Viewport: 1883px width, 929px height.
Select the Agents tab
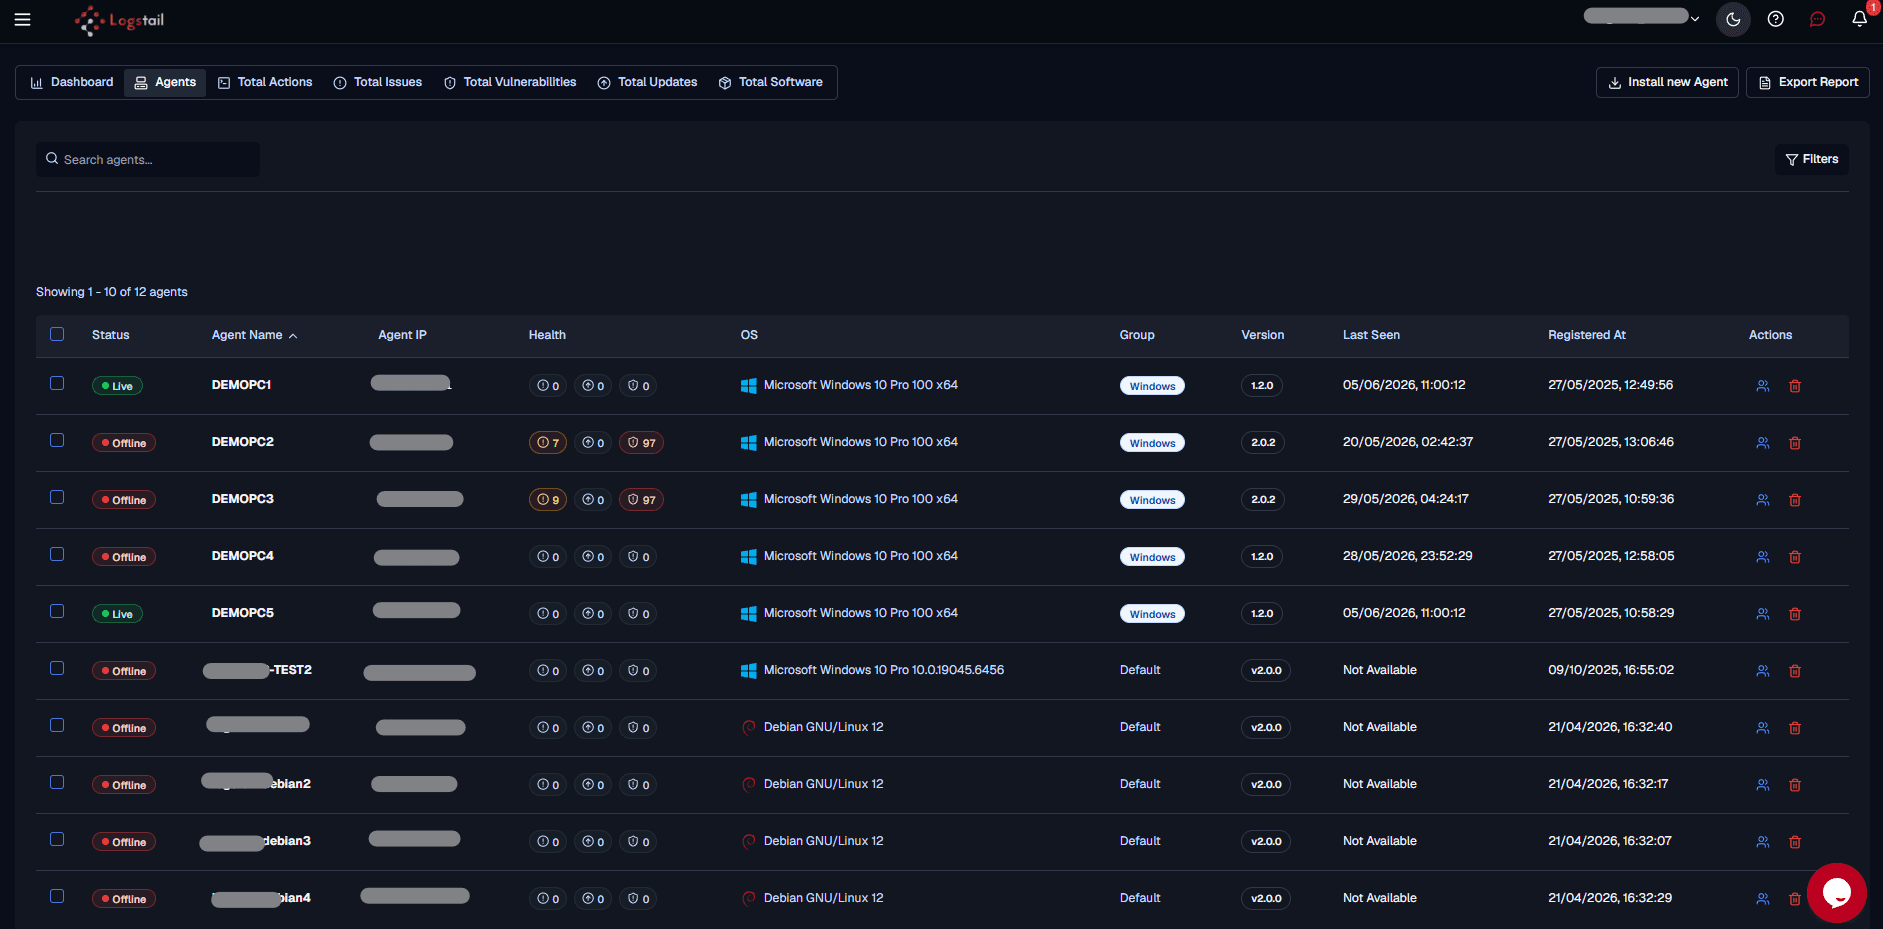[x=165, y=82]
